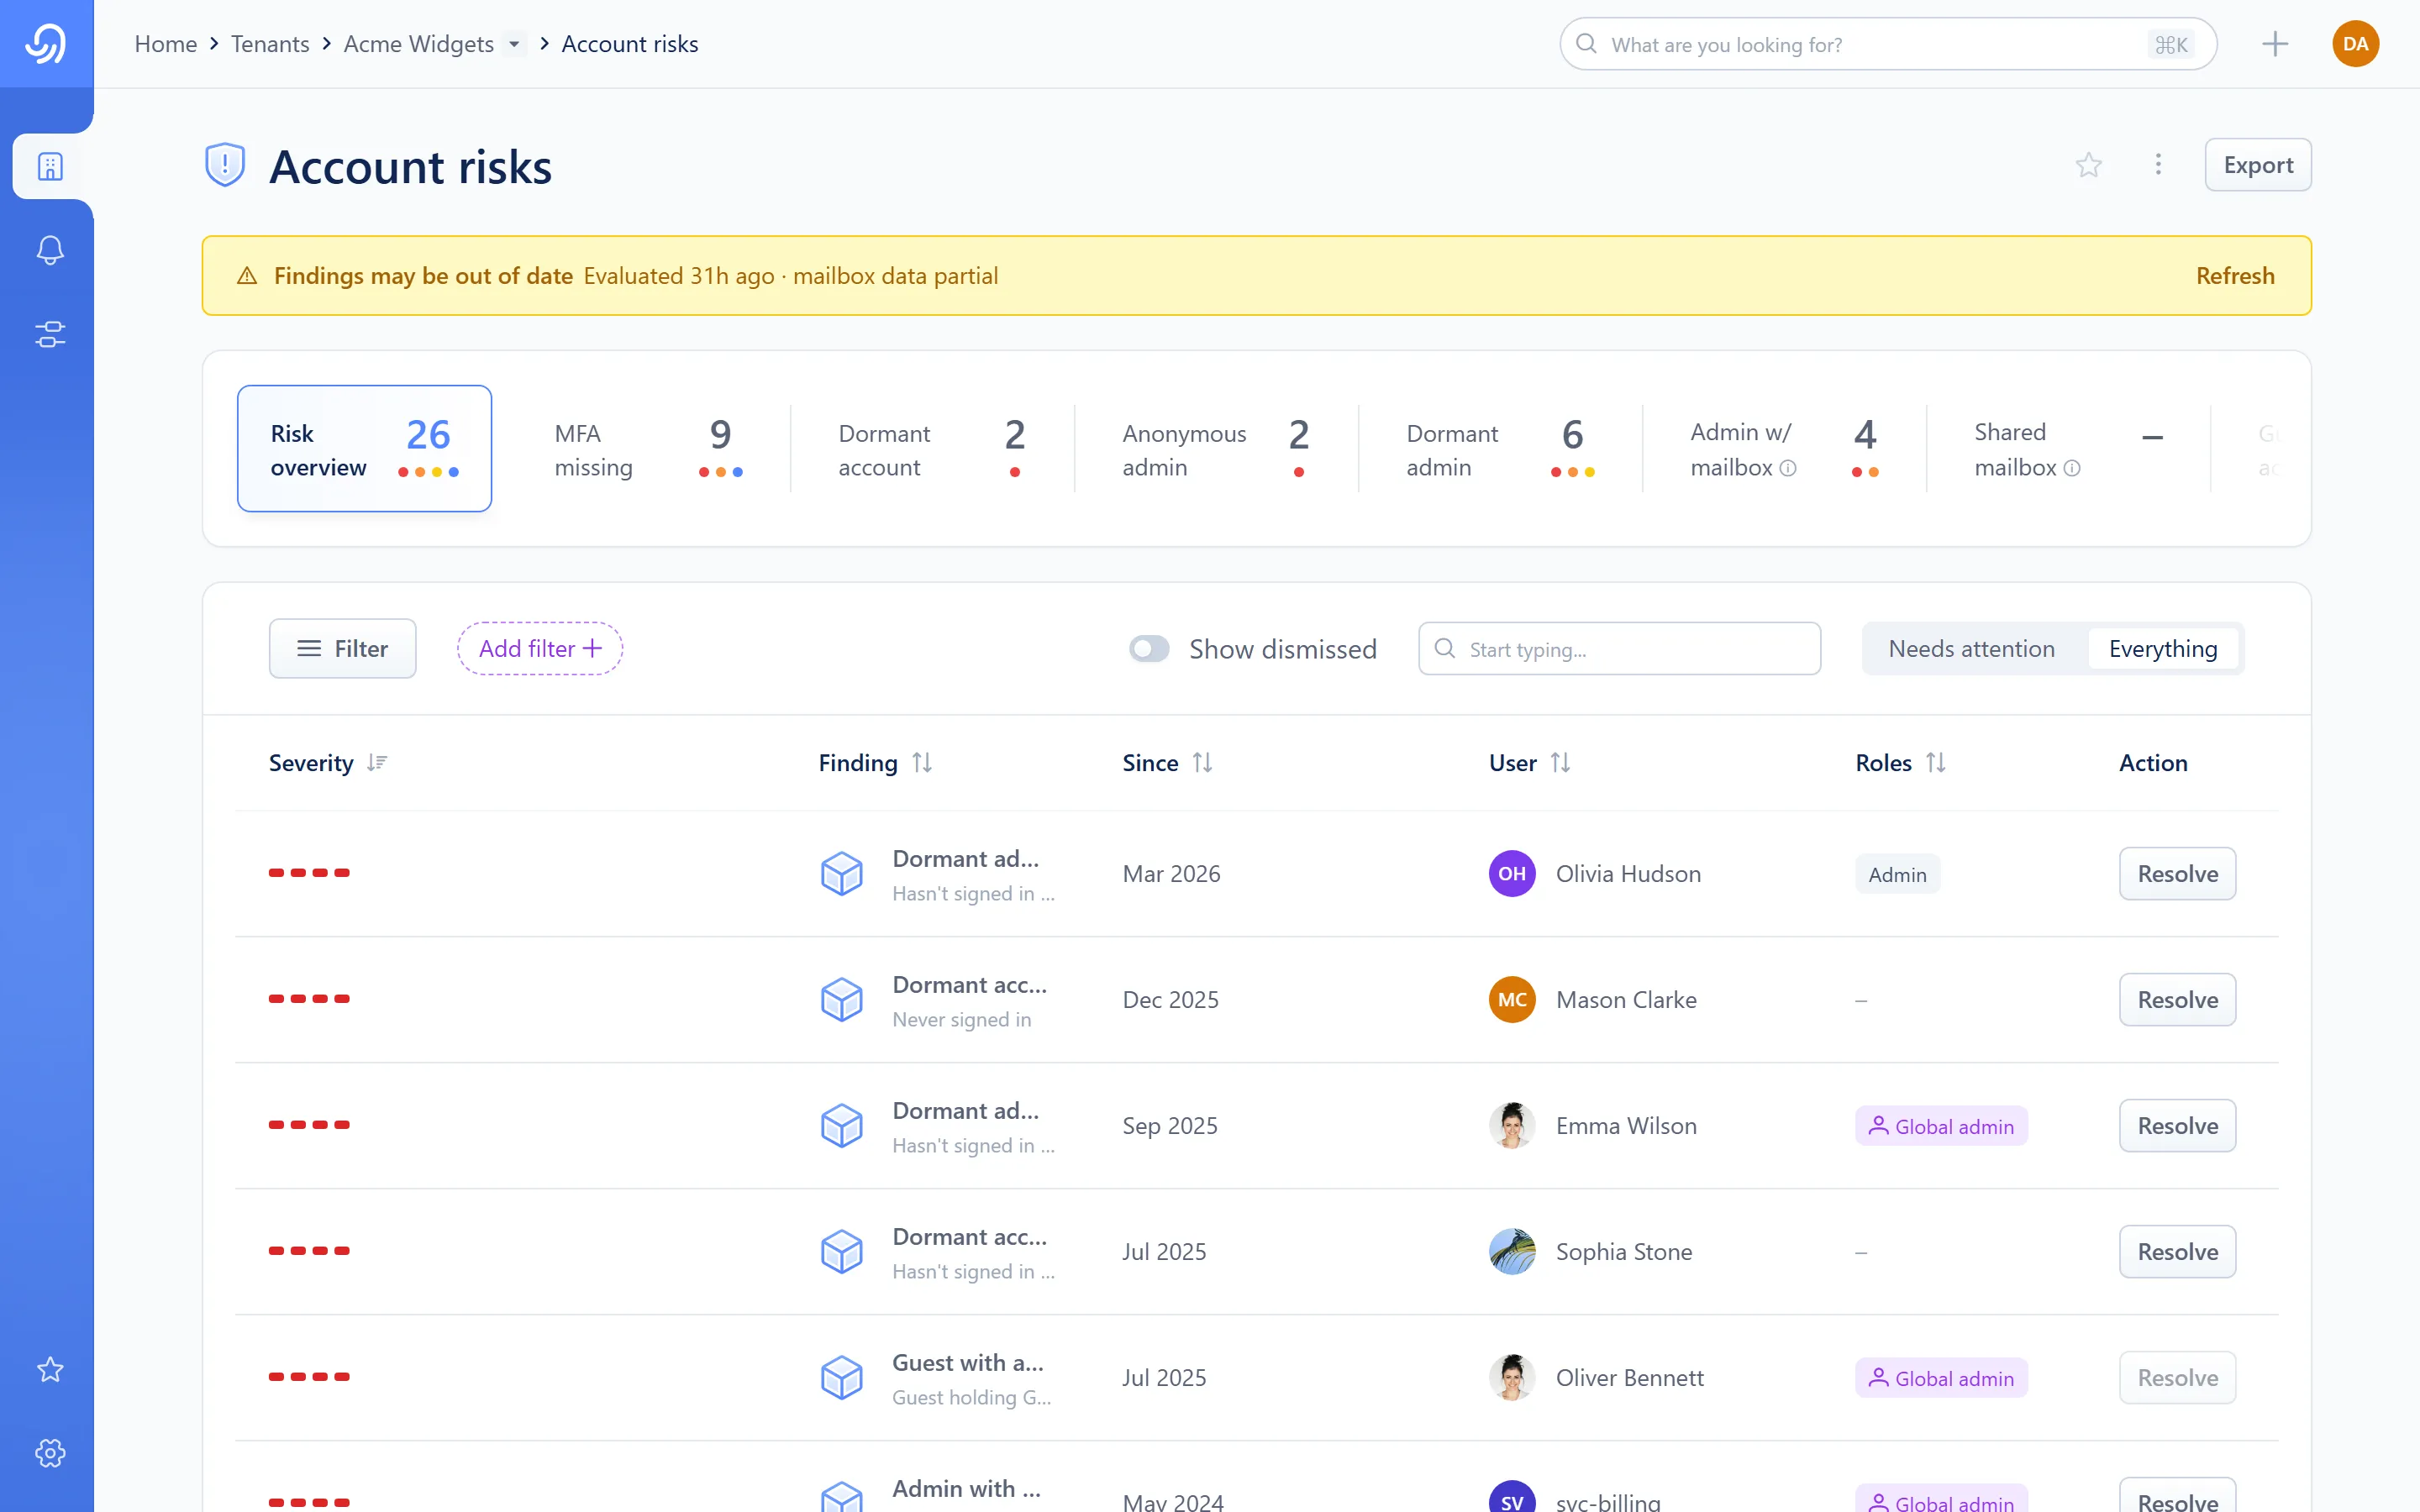Open settings gear in sidebar
The image size is (2420, 1512).
pos(50,1453)
